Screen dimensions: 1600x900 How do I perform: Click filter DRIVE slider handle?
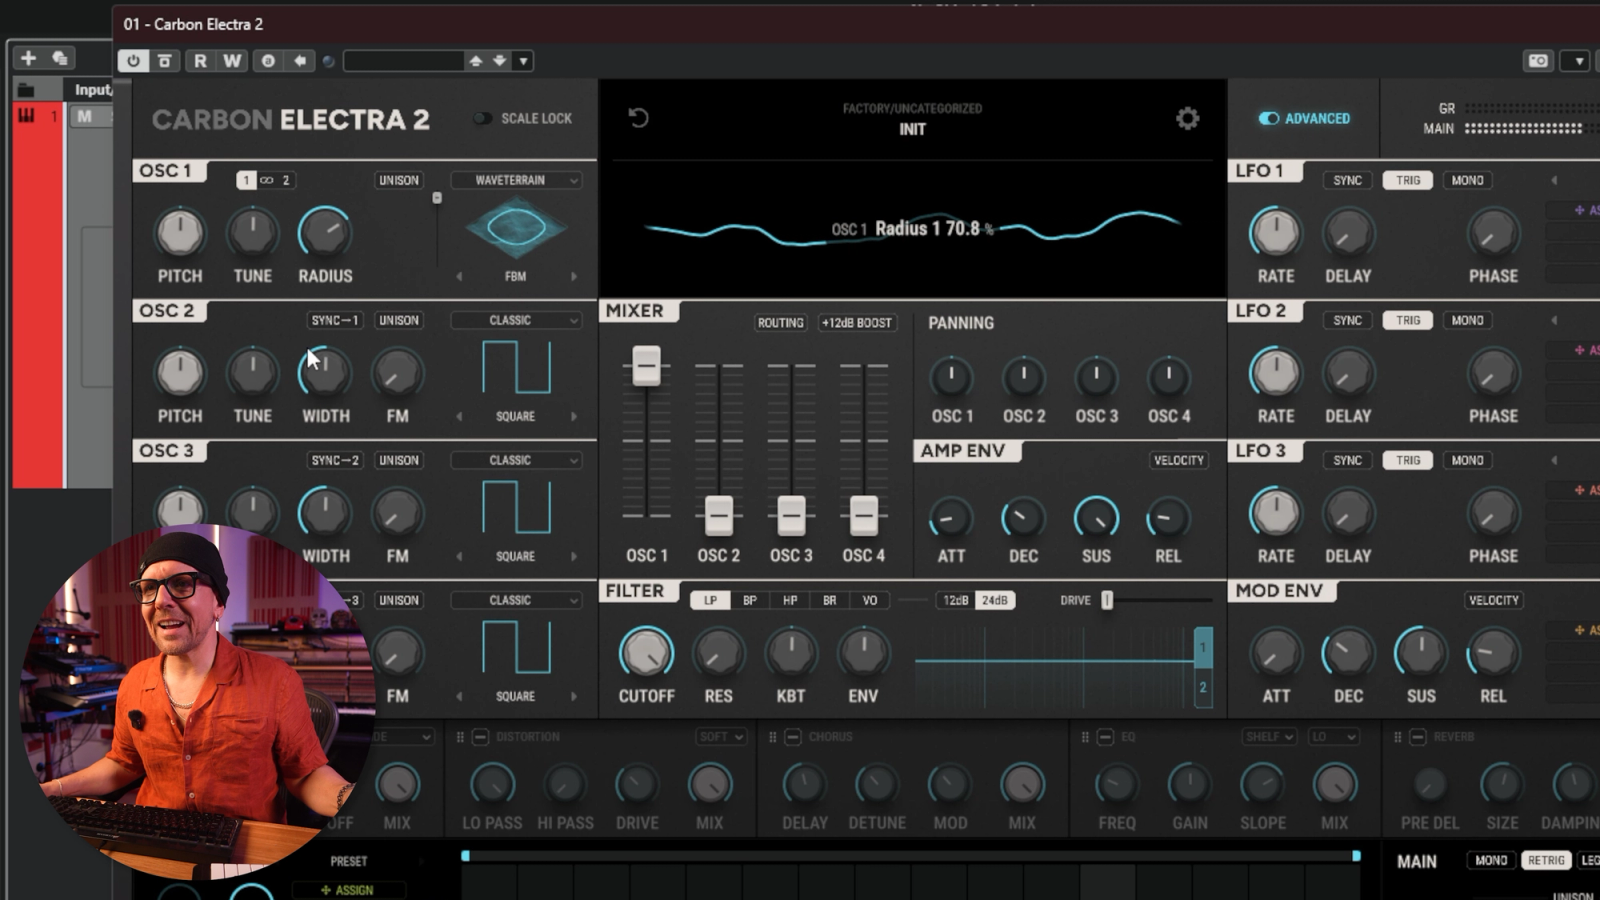1107,600
